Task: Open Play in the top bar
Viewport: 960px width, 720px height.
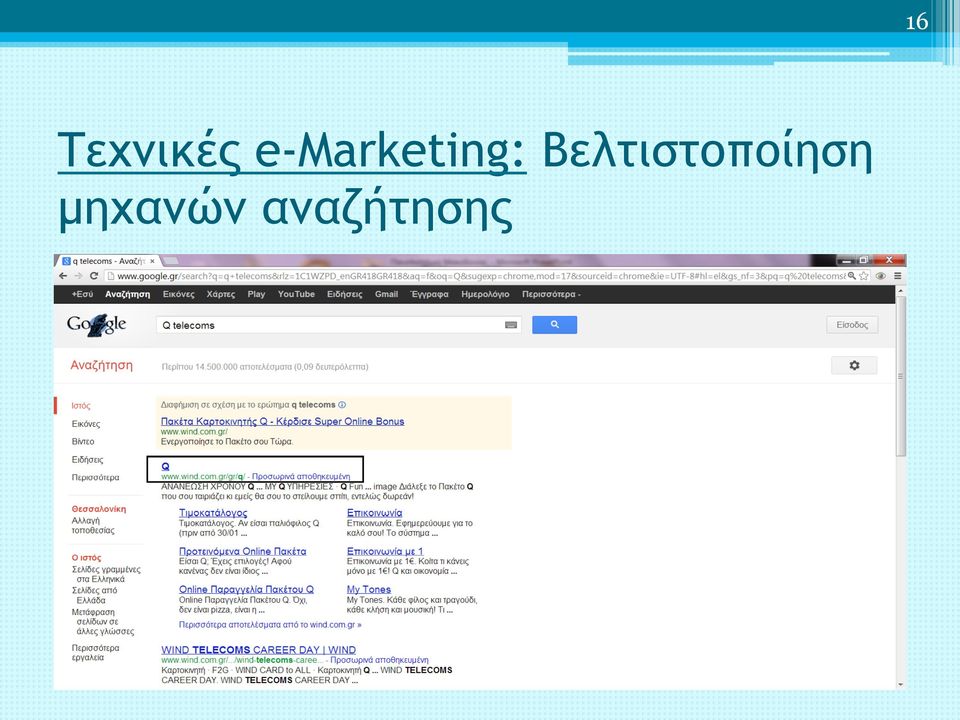Action: (x=256, y=294)
